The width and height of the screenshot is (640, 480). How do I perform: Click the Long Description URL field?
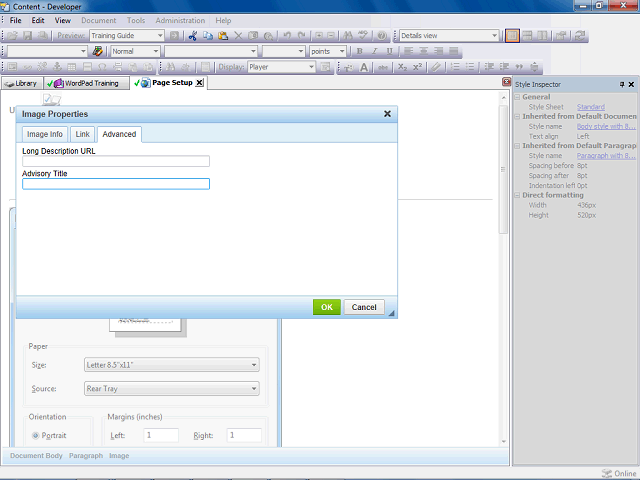point(116,161)
